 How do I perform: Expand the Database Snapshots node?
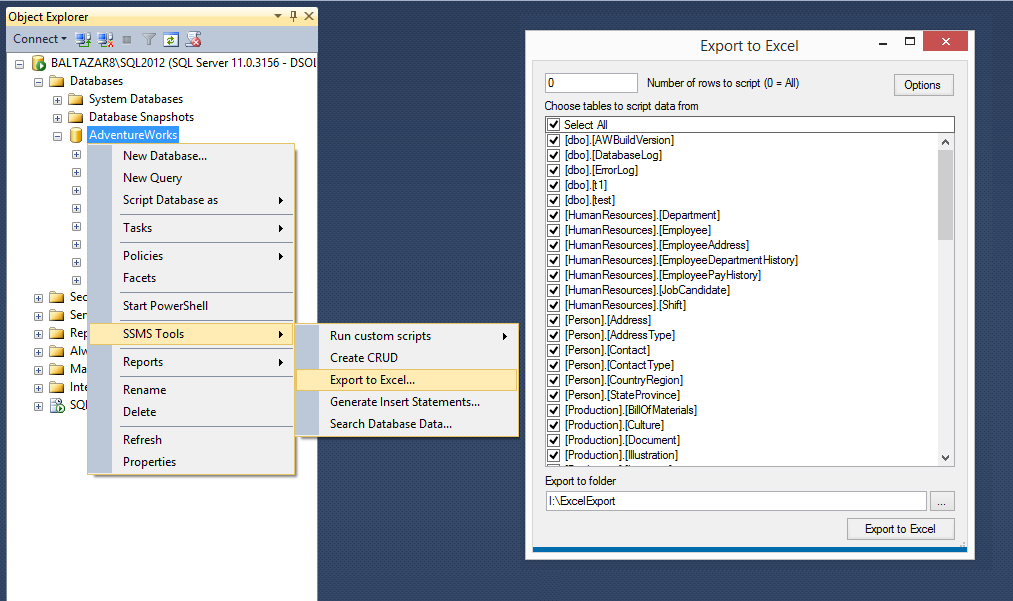(x=57, y=118)
